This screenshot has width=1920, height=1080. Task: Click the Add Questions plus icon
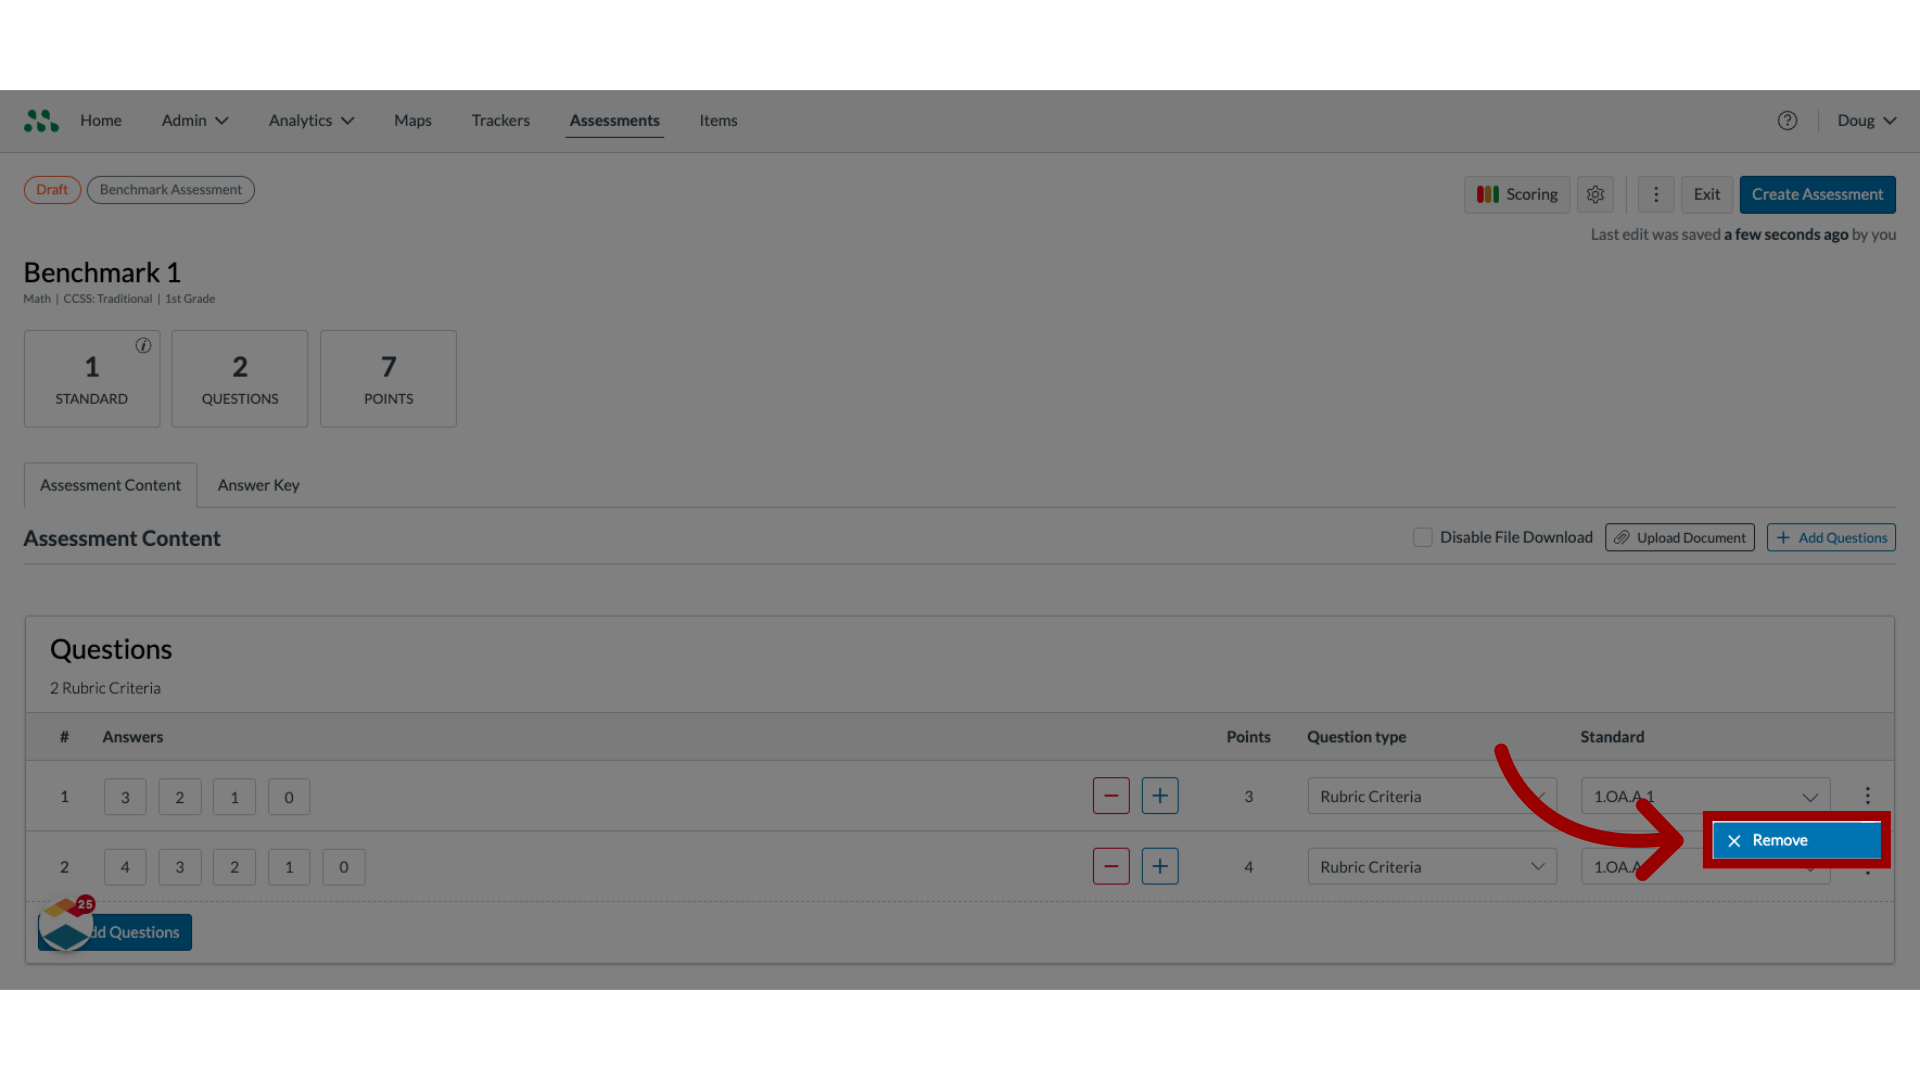(1783, 537)
